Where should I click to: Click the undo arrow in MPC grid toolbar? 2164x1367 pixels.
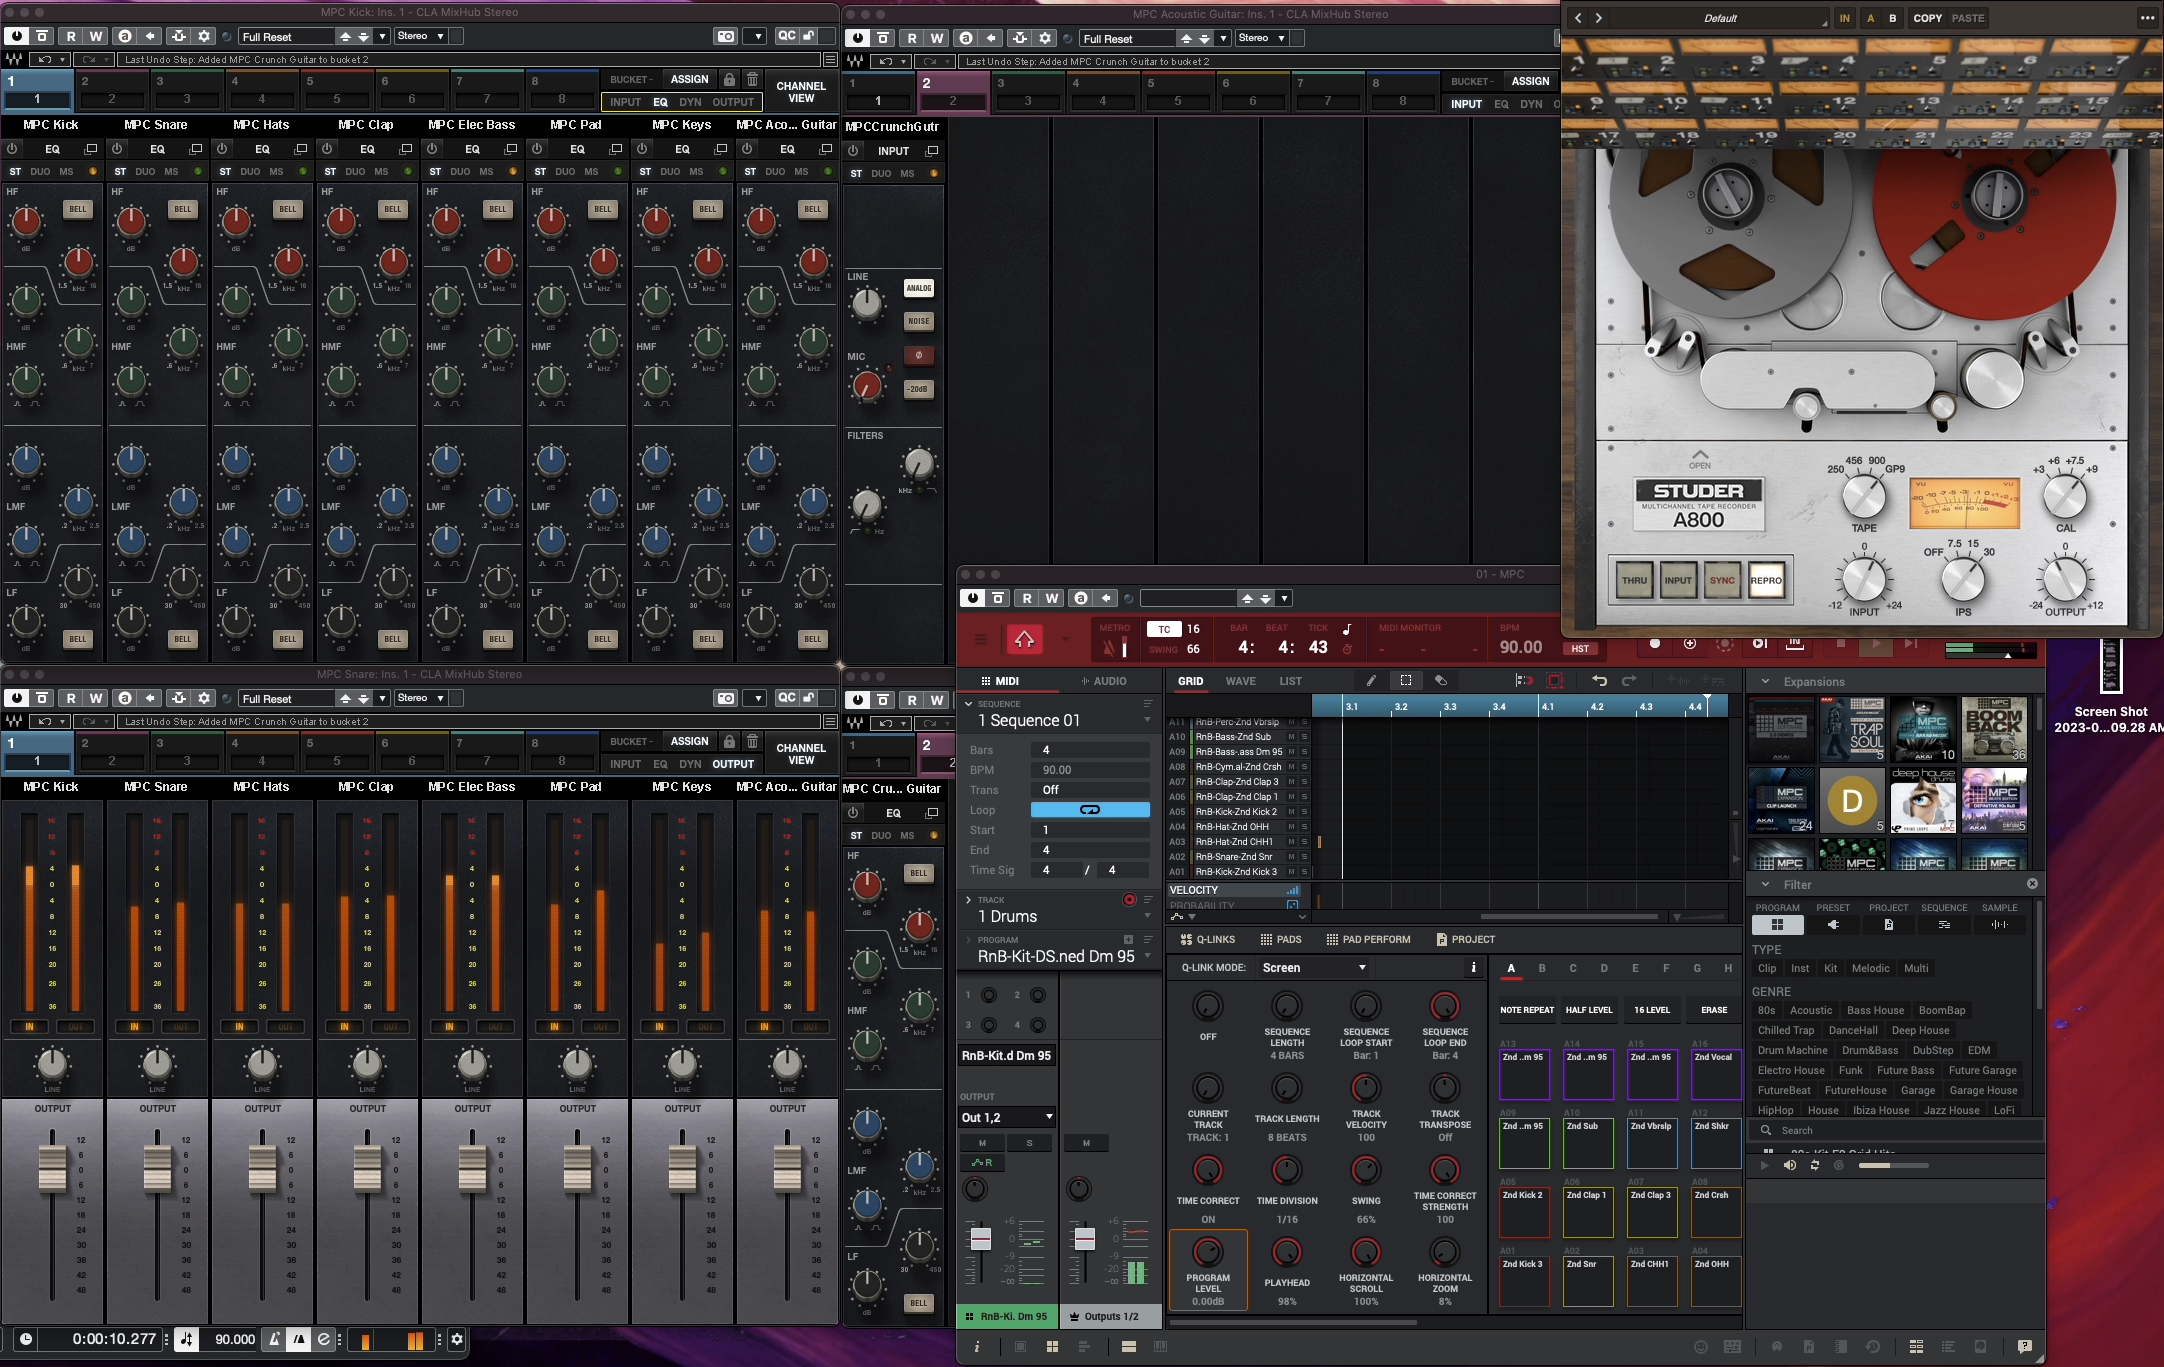(x=1599, y=681)
